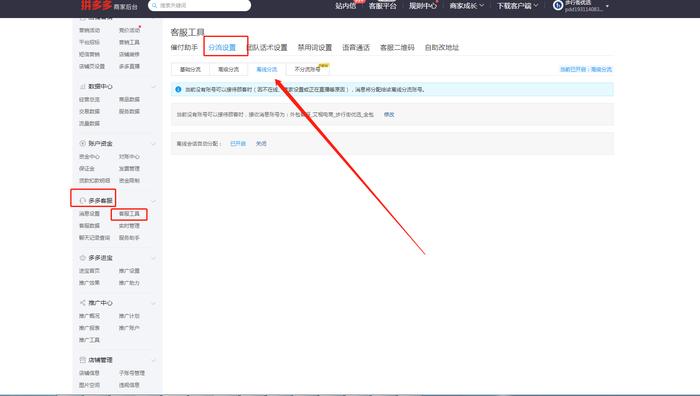
Task: Click the 多多进宝 section icon
Action: (82, 258)
